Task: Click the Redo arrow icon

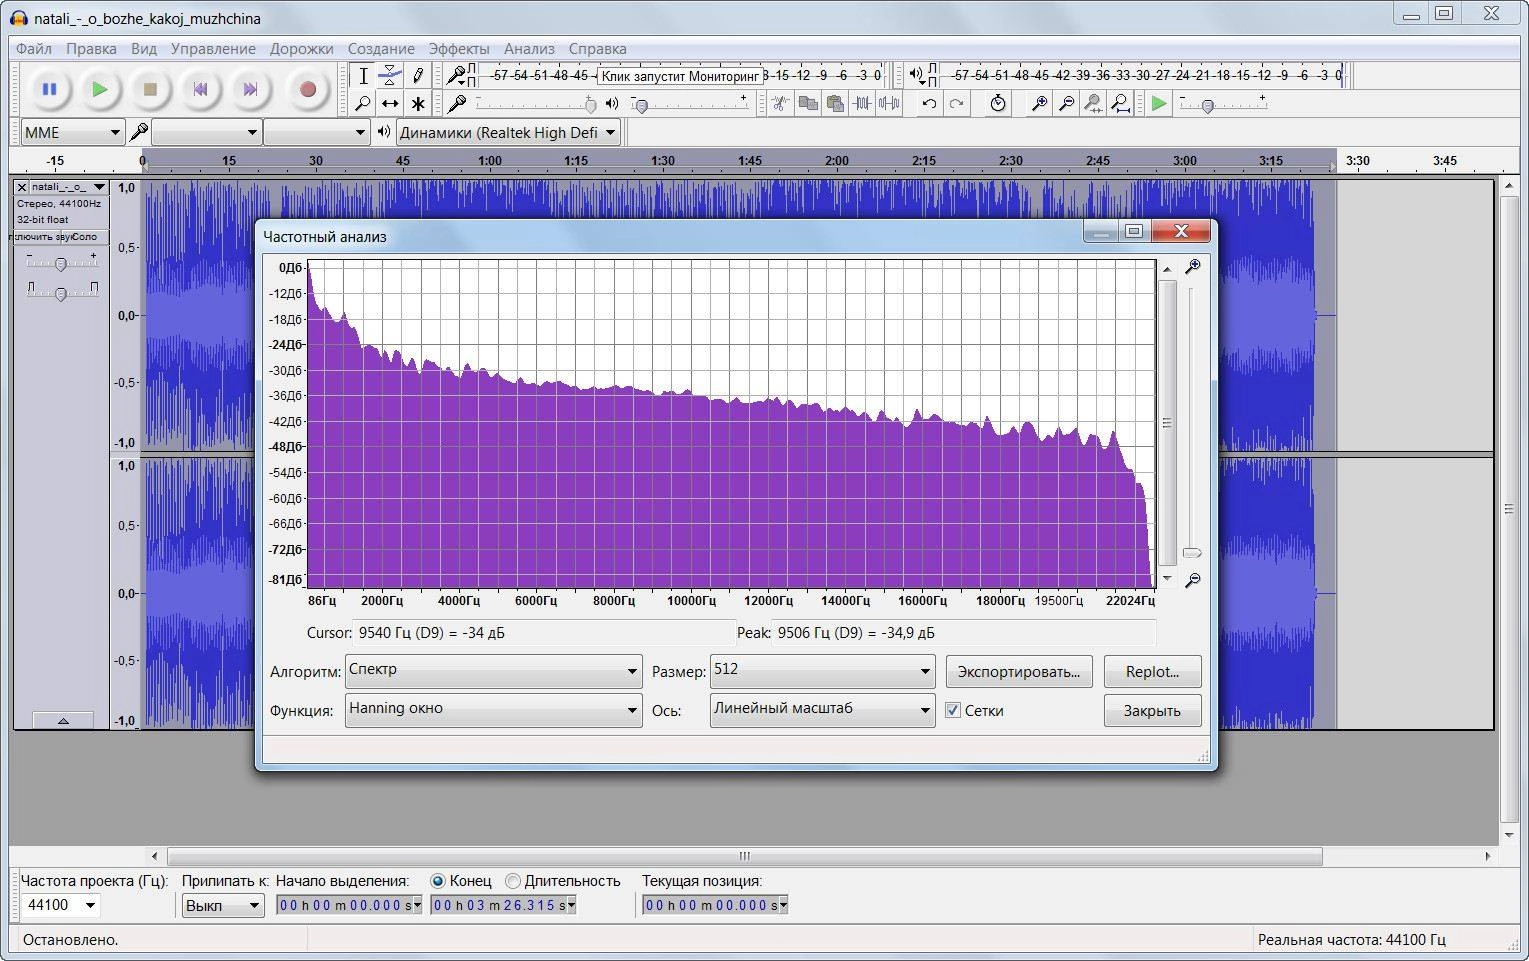Action: click(x=957, y=103)
